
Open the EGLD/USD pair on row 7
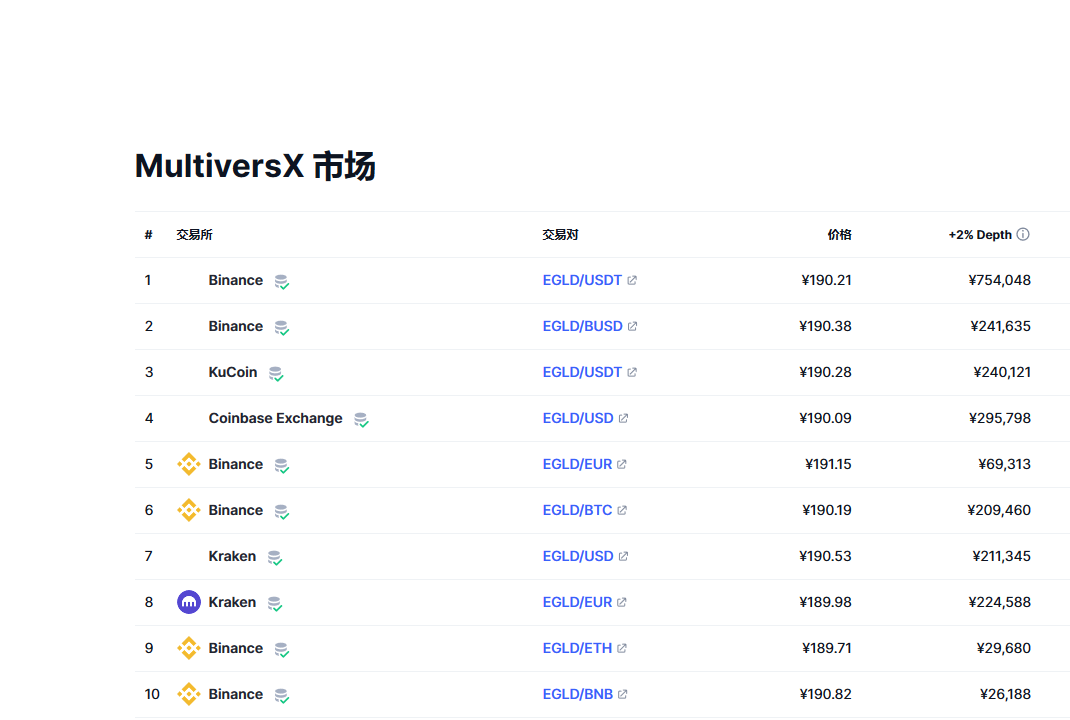tap(578, 556)
